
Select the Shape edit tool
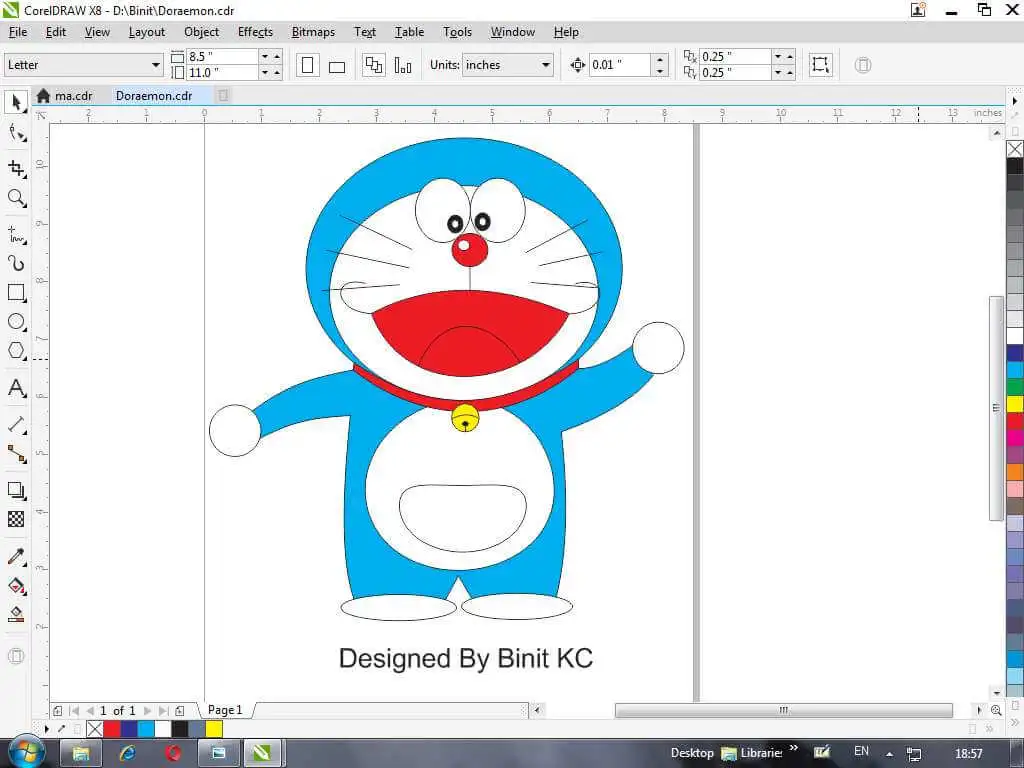click(16, 133)
